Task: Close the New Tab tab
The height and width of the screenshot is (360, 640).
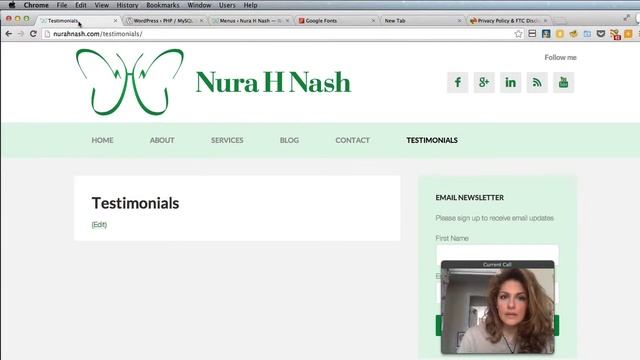Action: [x=459, y=20]
